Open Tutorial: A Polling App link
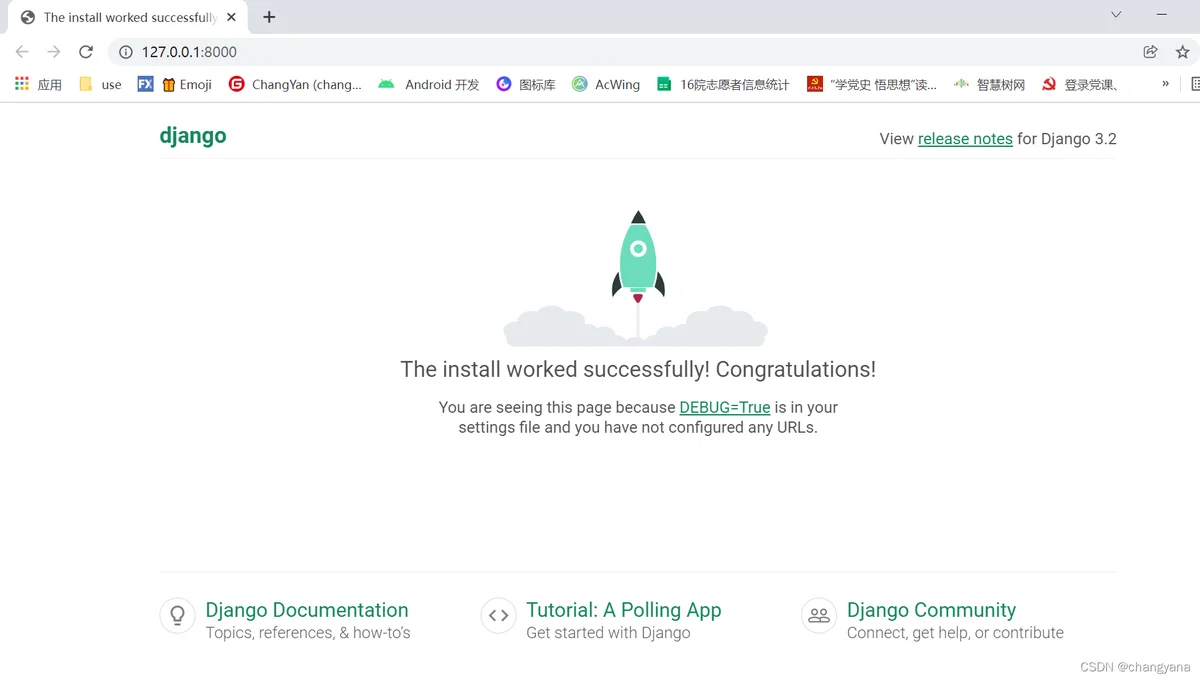 [624, 610]
